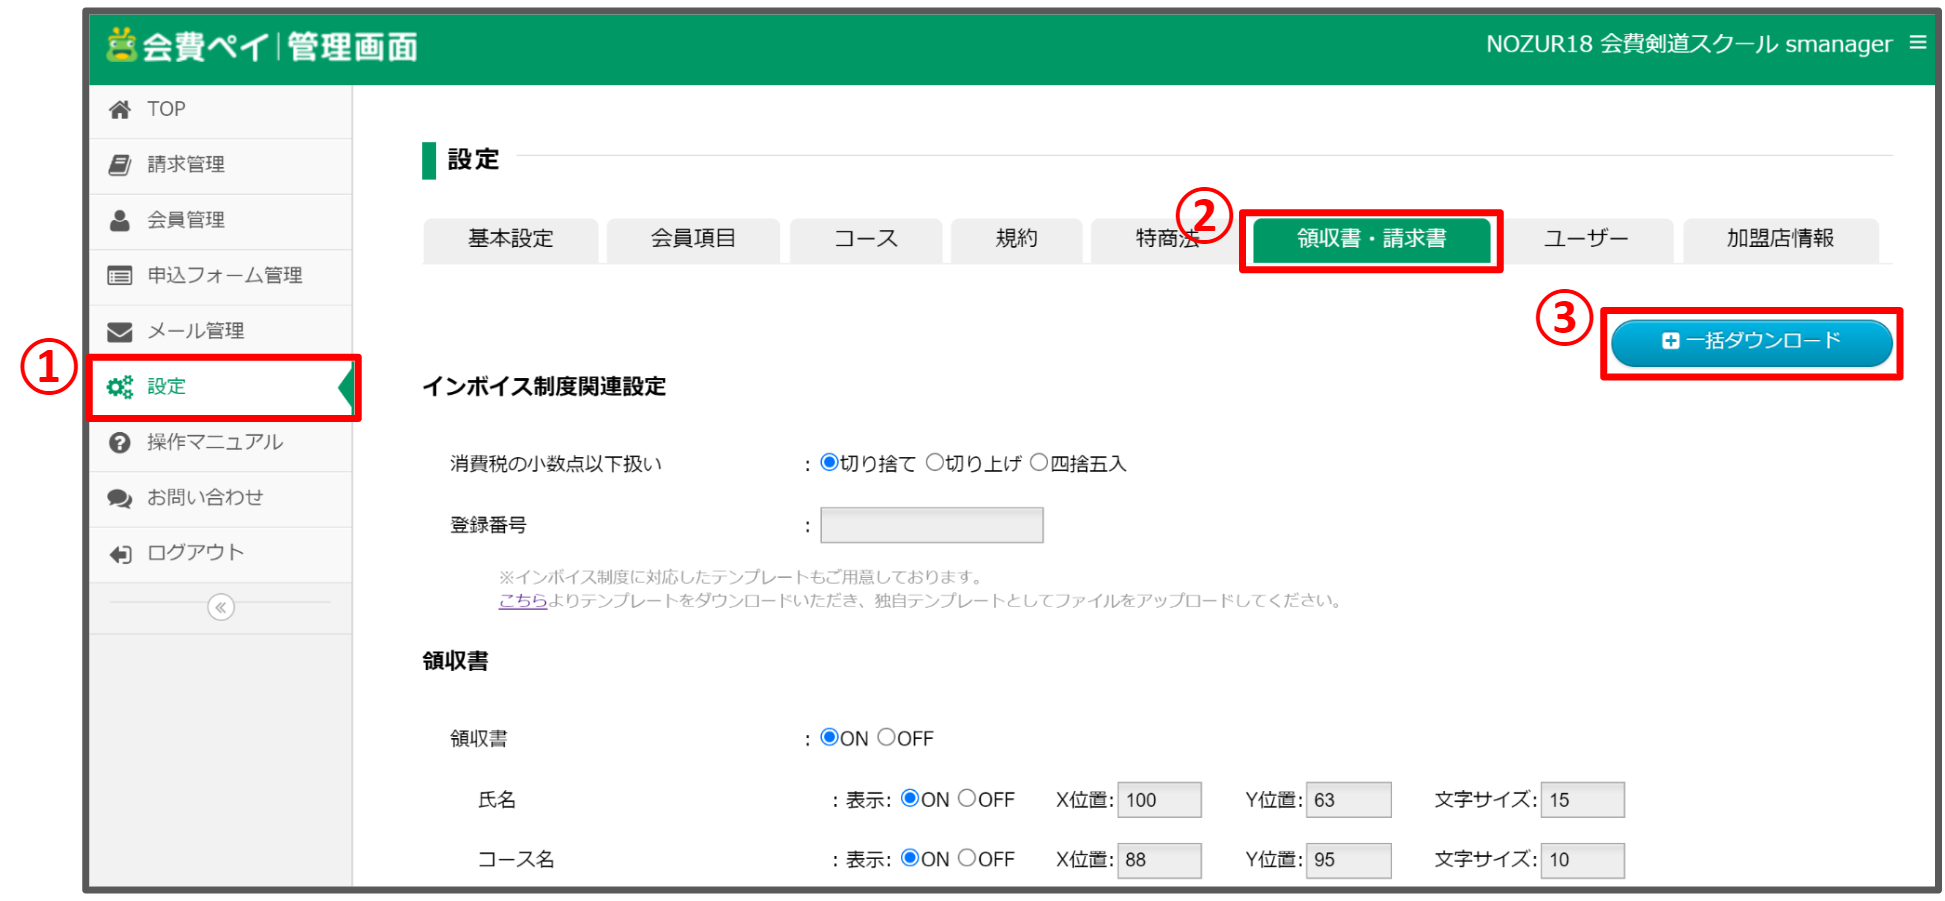The image size is (1945, 901).
Task: Click the 氏名 X位置 input field
Action: (1158, 800)
